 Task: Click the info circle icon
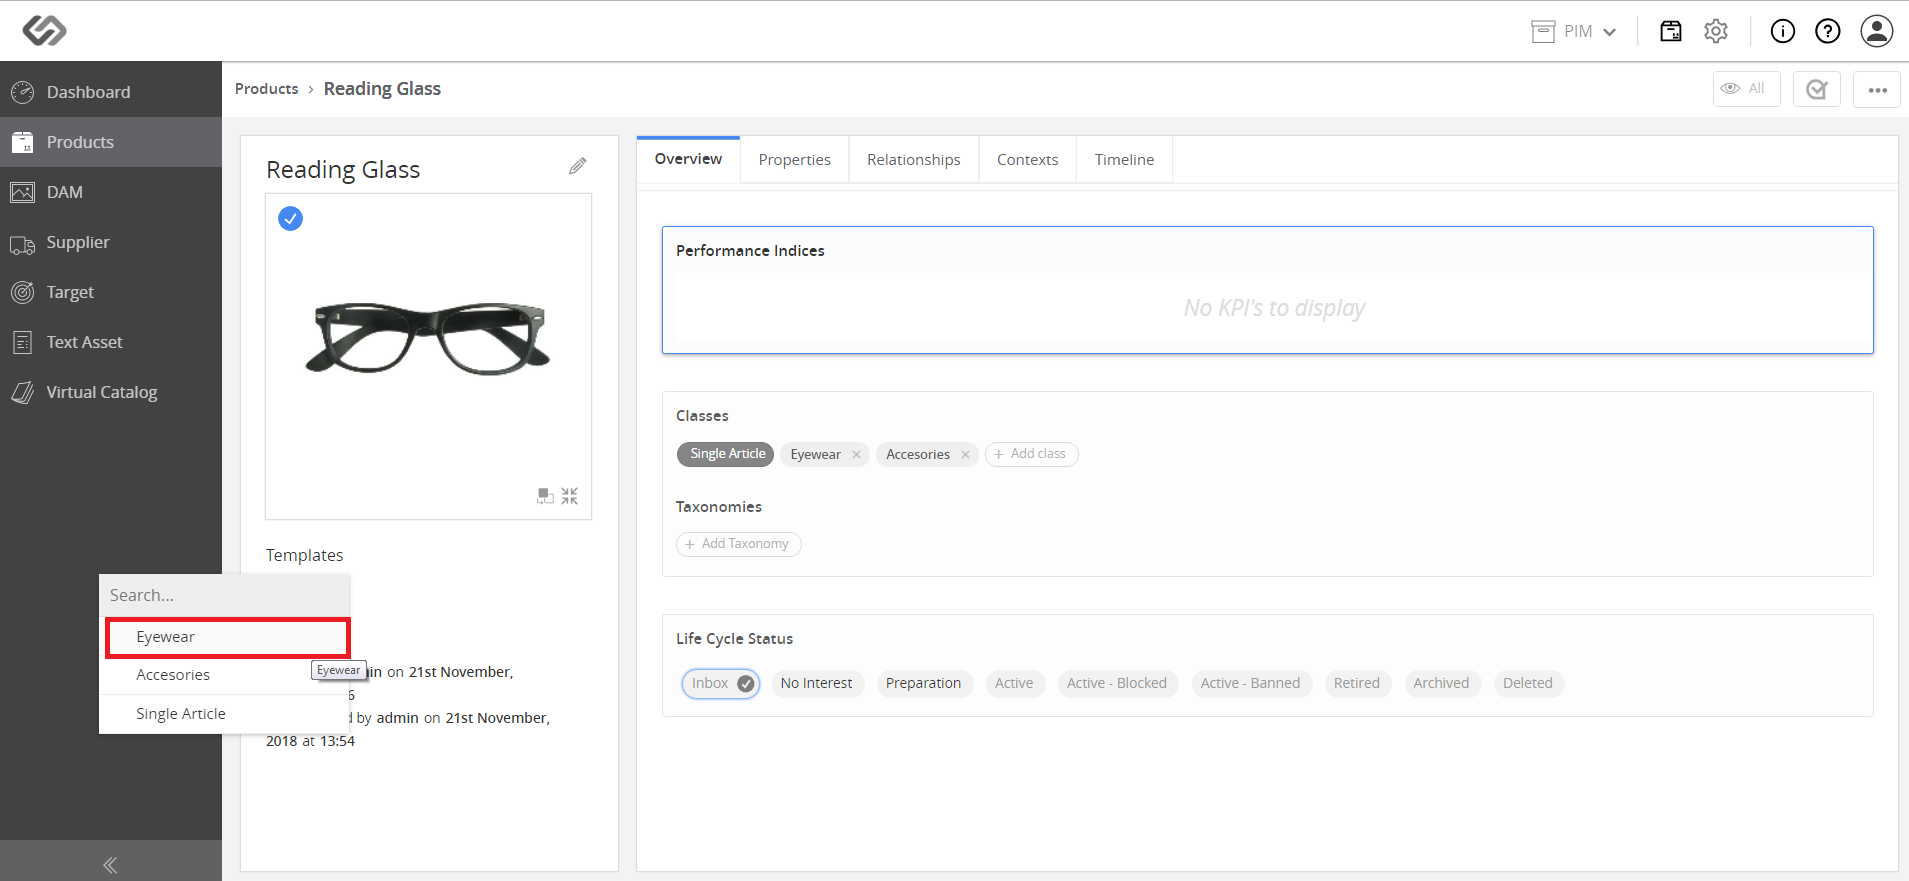tap(1783, 31)
